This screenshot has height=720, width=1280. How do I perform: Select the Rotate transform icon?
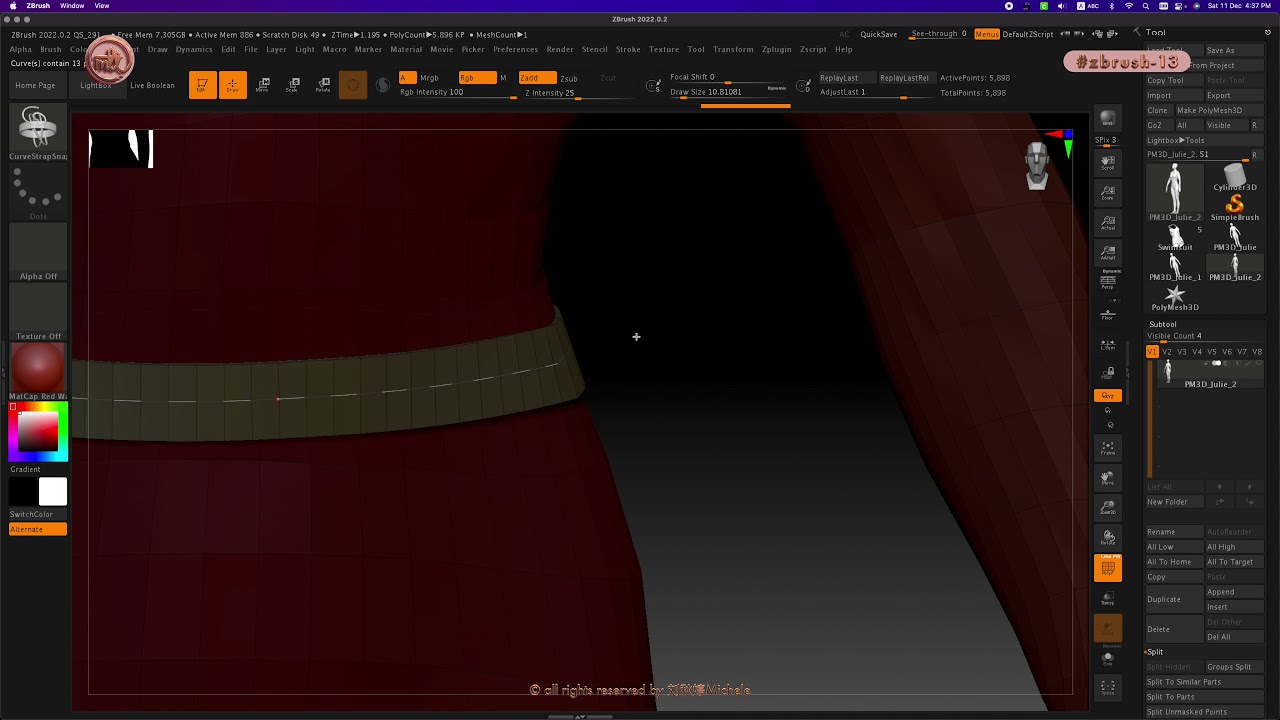coord(323,85)
